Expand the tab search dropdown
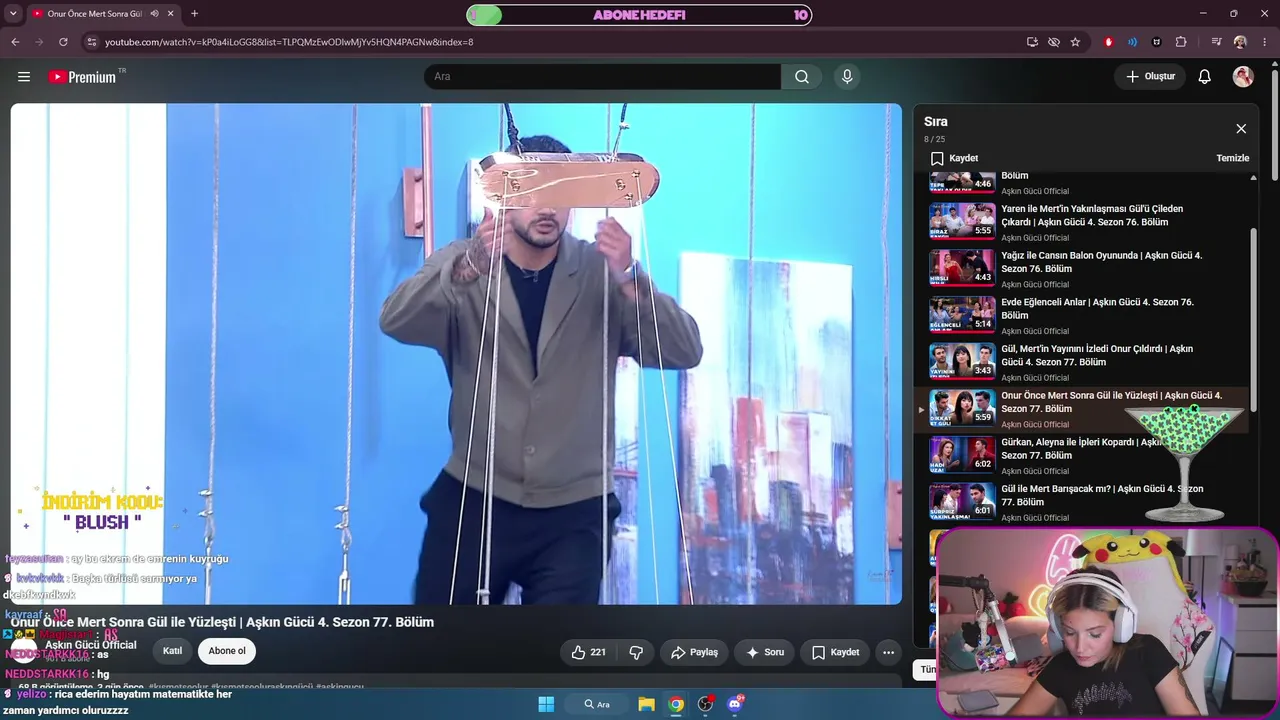This screenshot has height=720, width=1280. (x=13, y=14)
